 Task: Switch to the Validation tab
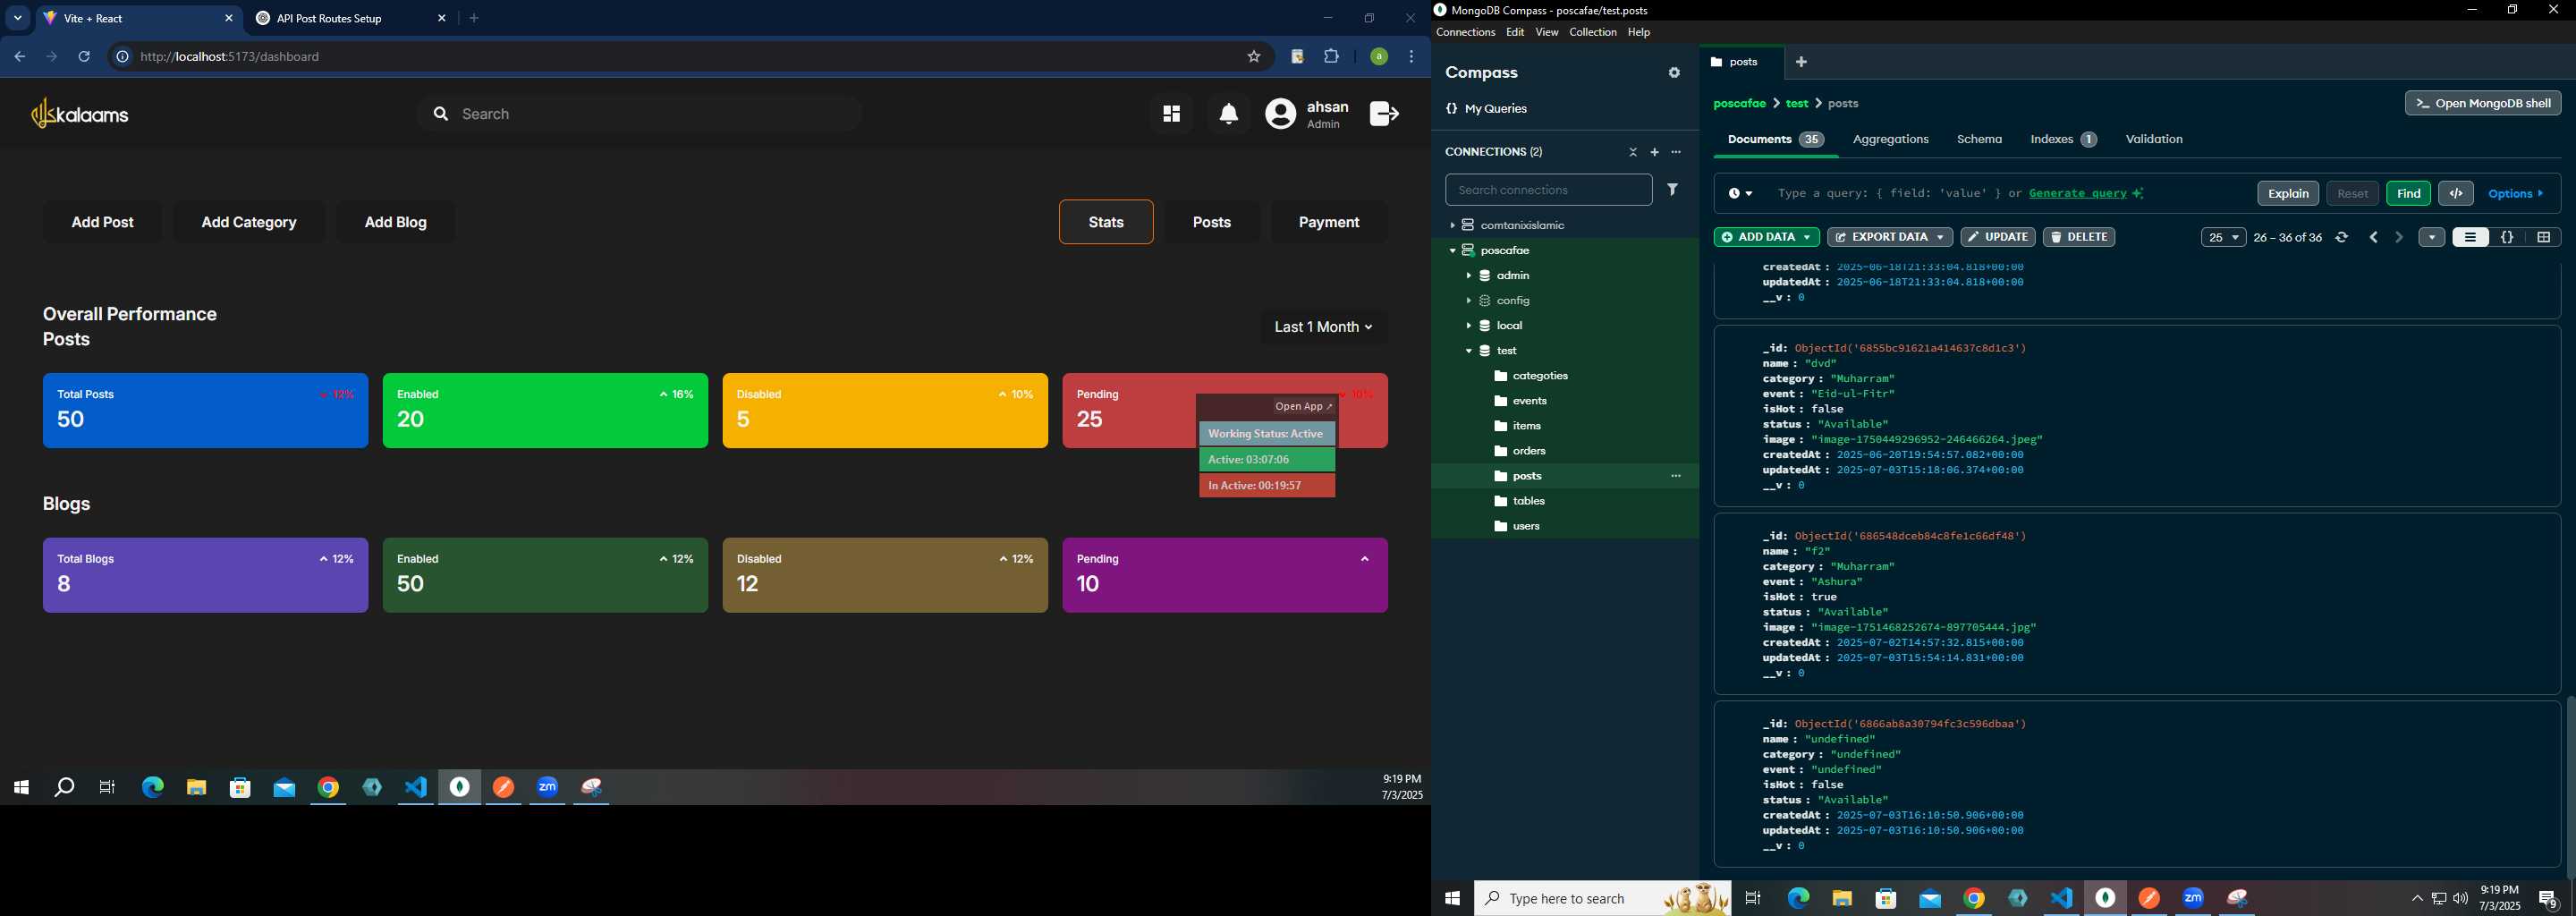[2154, 139]
